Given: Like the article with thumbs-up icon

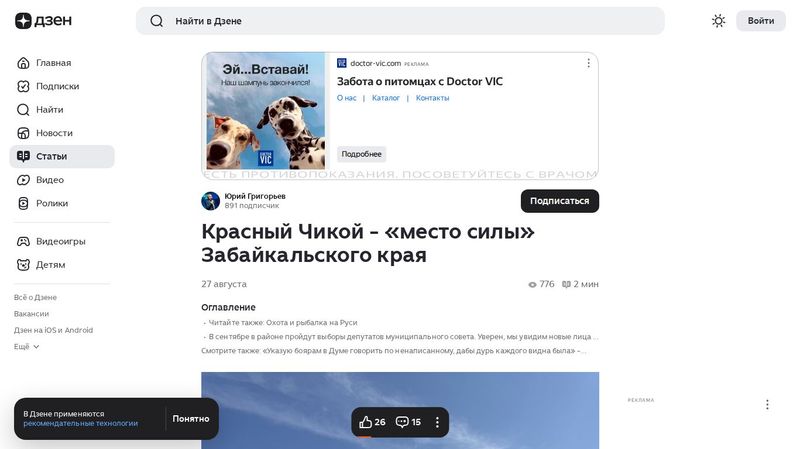Looking at the screenshot, I should pyautogui.click(x=372, y=422).
